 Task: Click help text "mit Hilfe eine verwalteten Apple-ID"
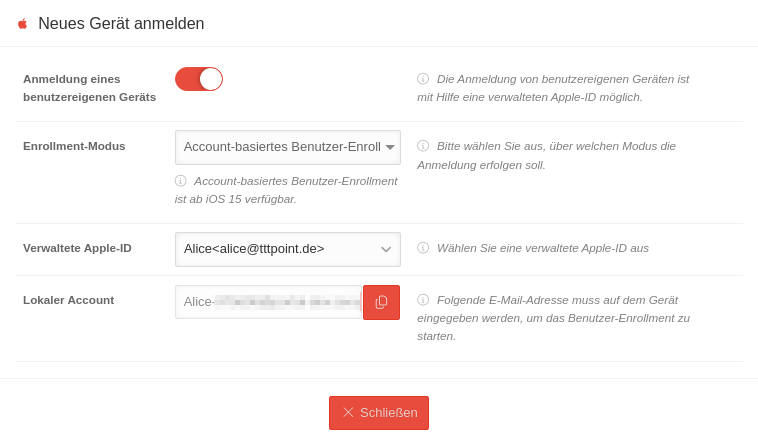click(530, 97)
